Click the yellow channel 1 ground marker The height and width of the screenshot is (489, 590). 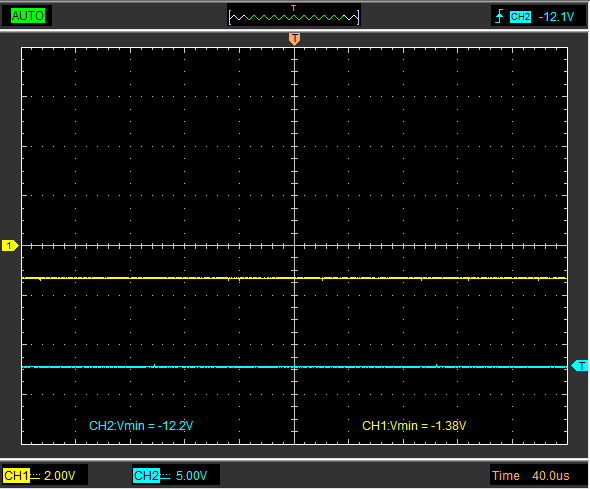pyautogui.click(x=10, y=246)
